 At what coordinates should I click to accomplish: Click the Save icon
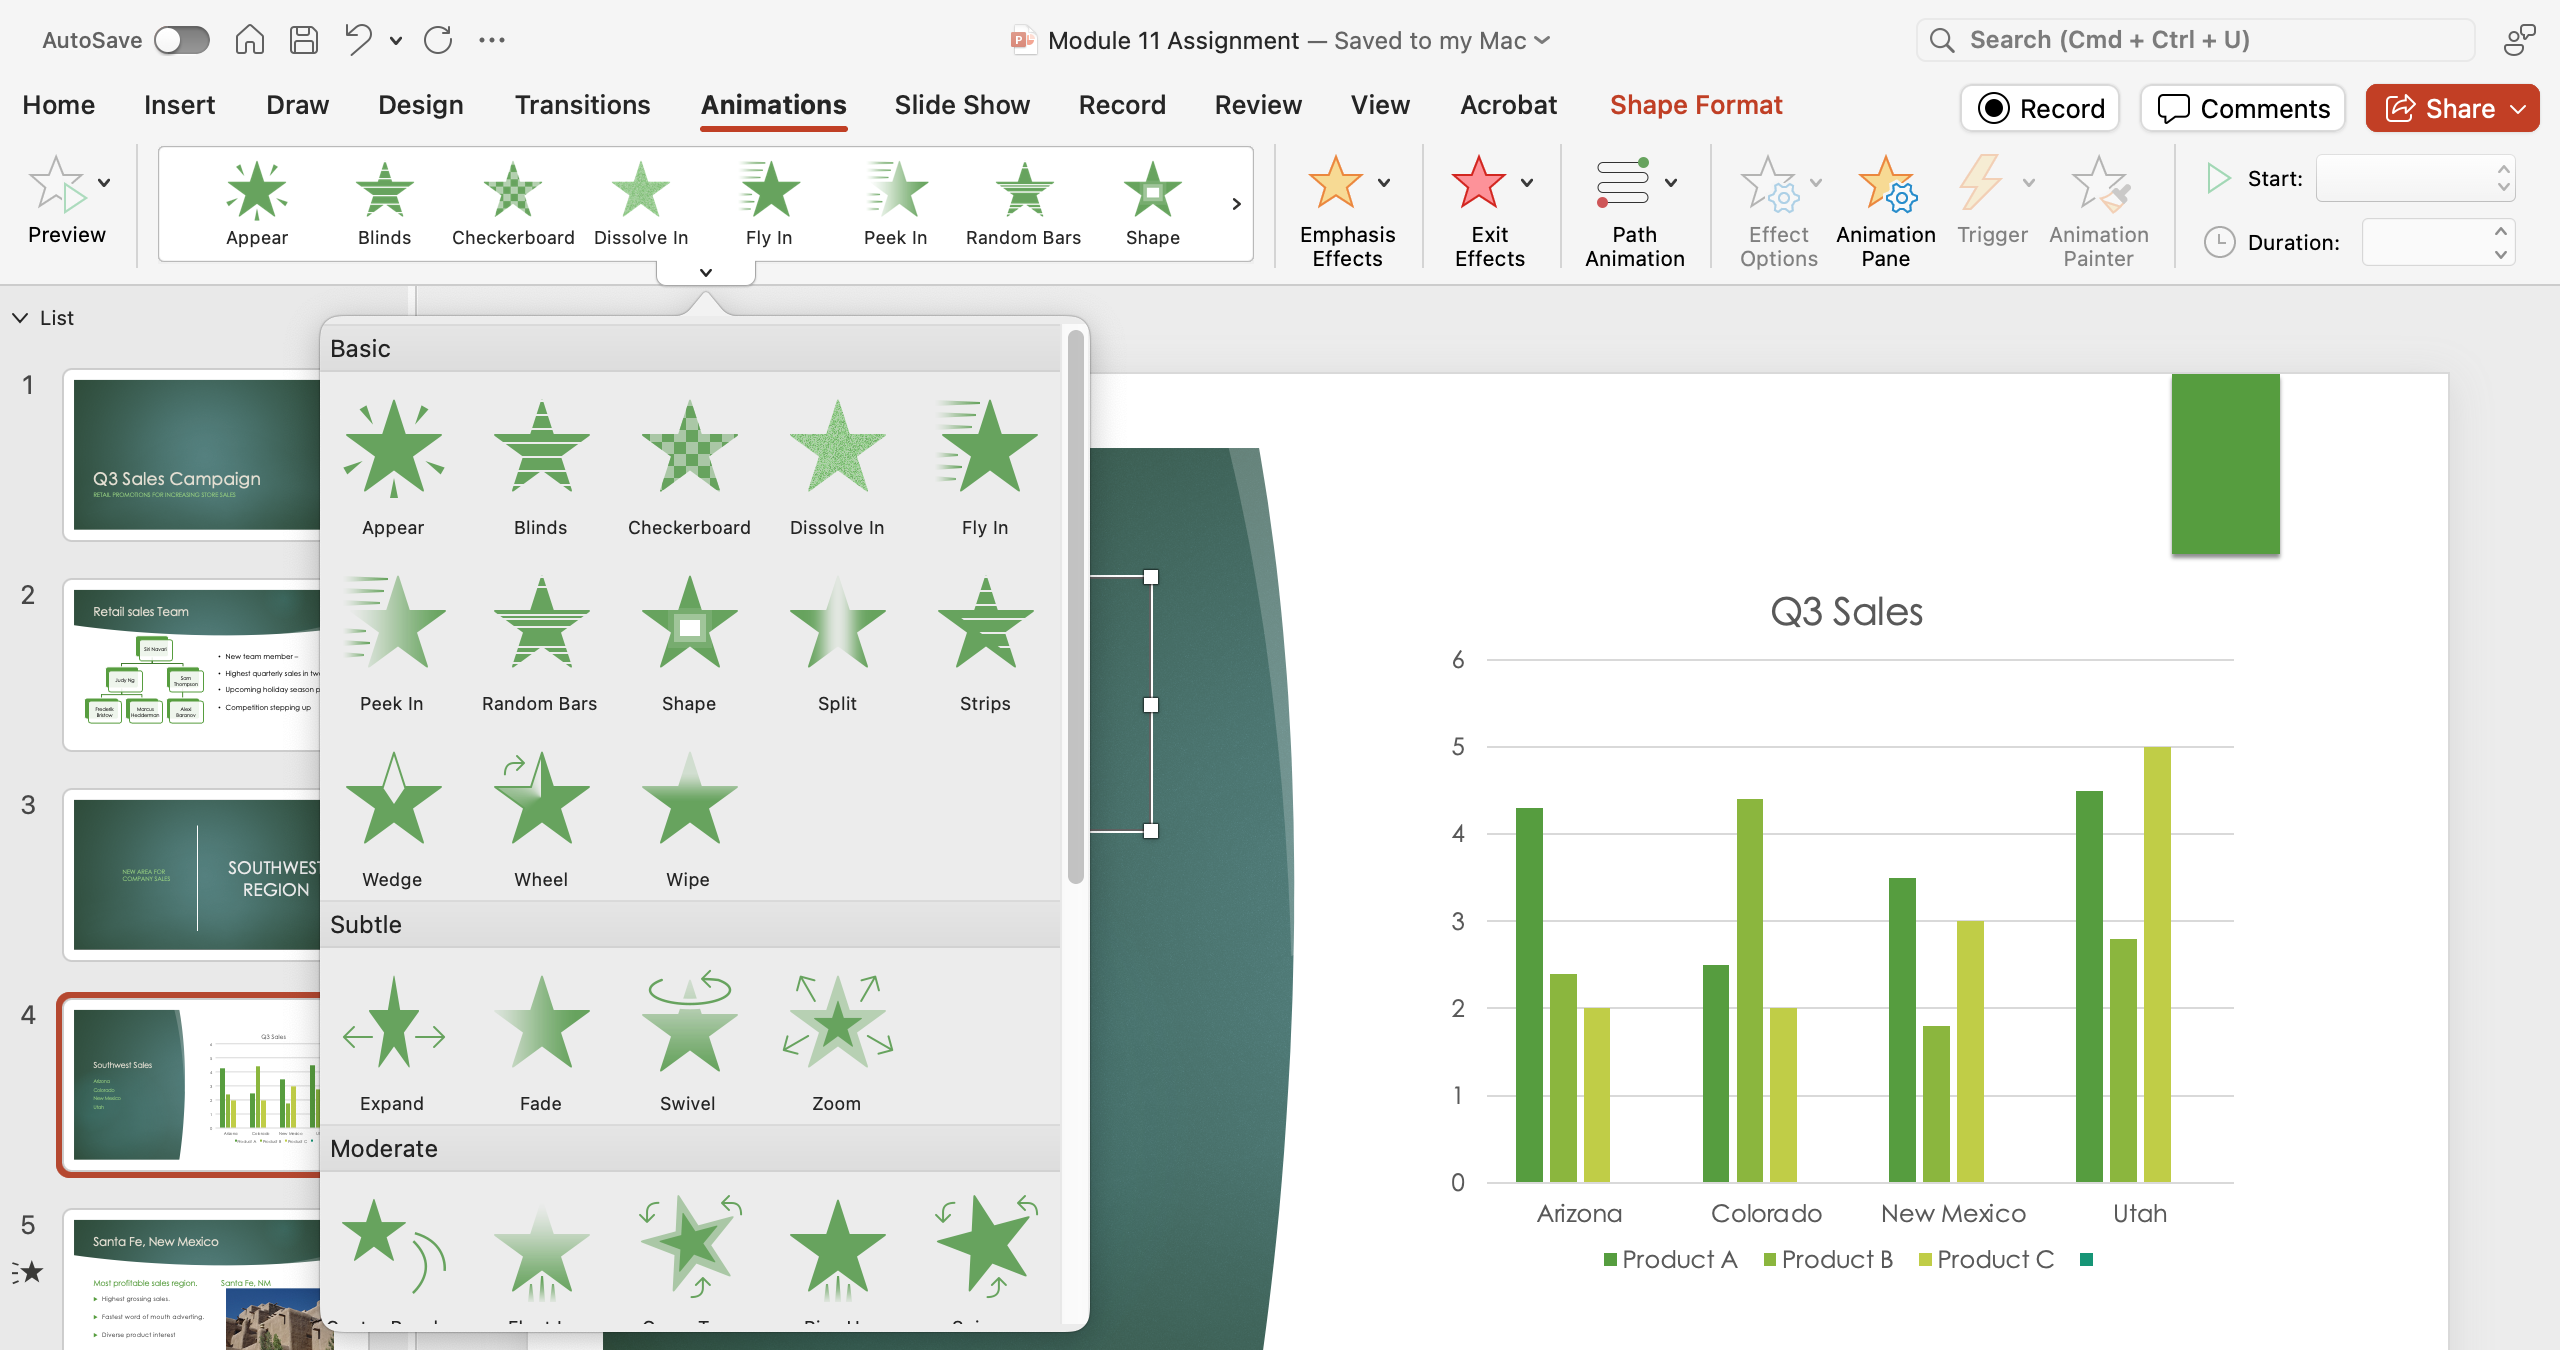click(304, 40)
